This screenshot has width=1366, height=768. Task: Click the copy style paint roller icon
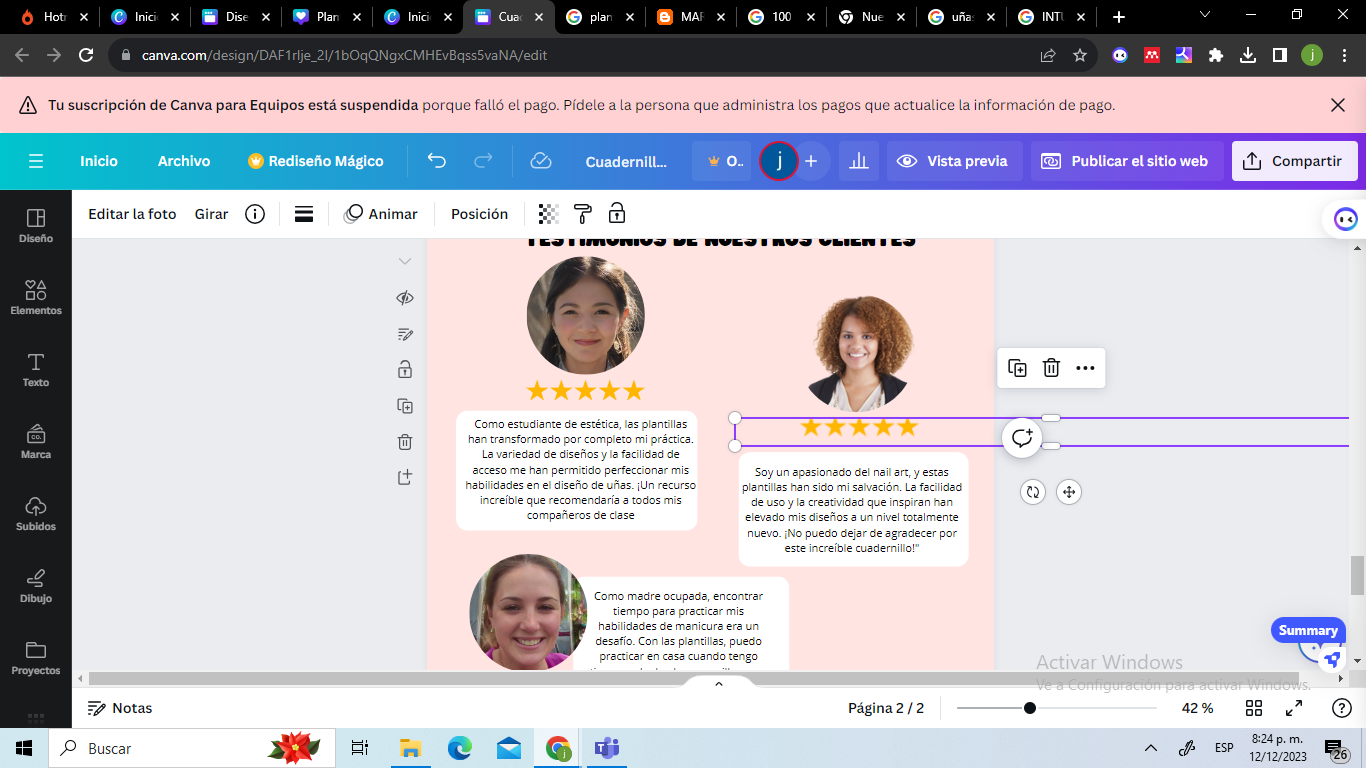coord(582,214)
